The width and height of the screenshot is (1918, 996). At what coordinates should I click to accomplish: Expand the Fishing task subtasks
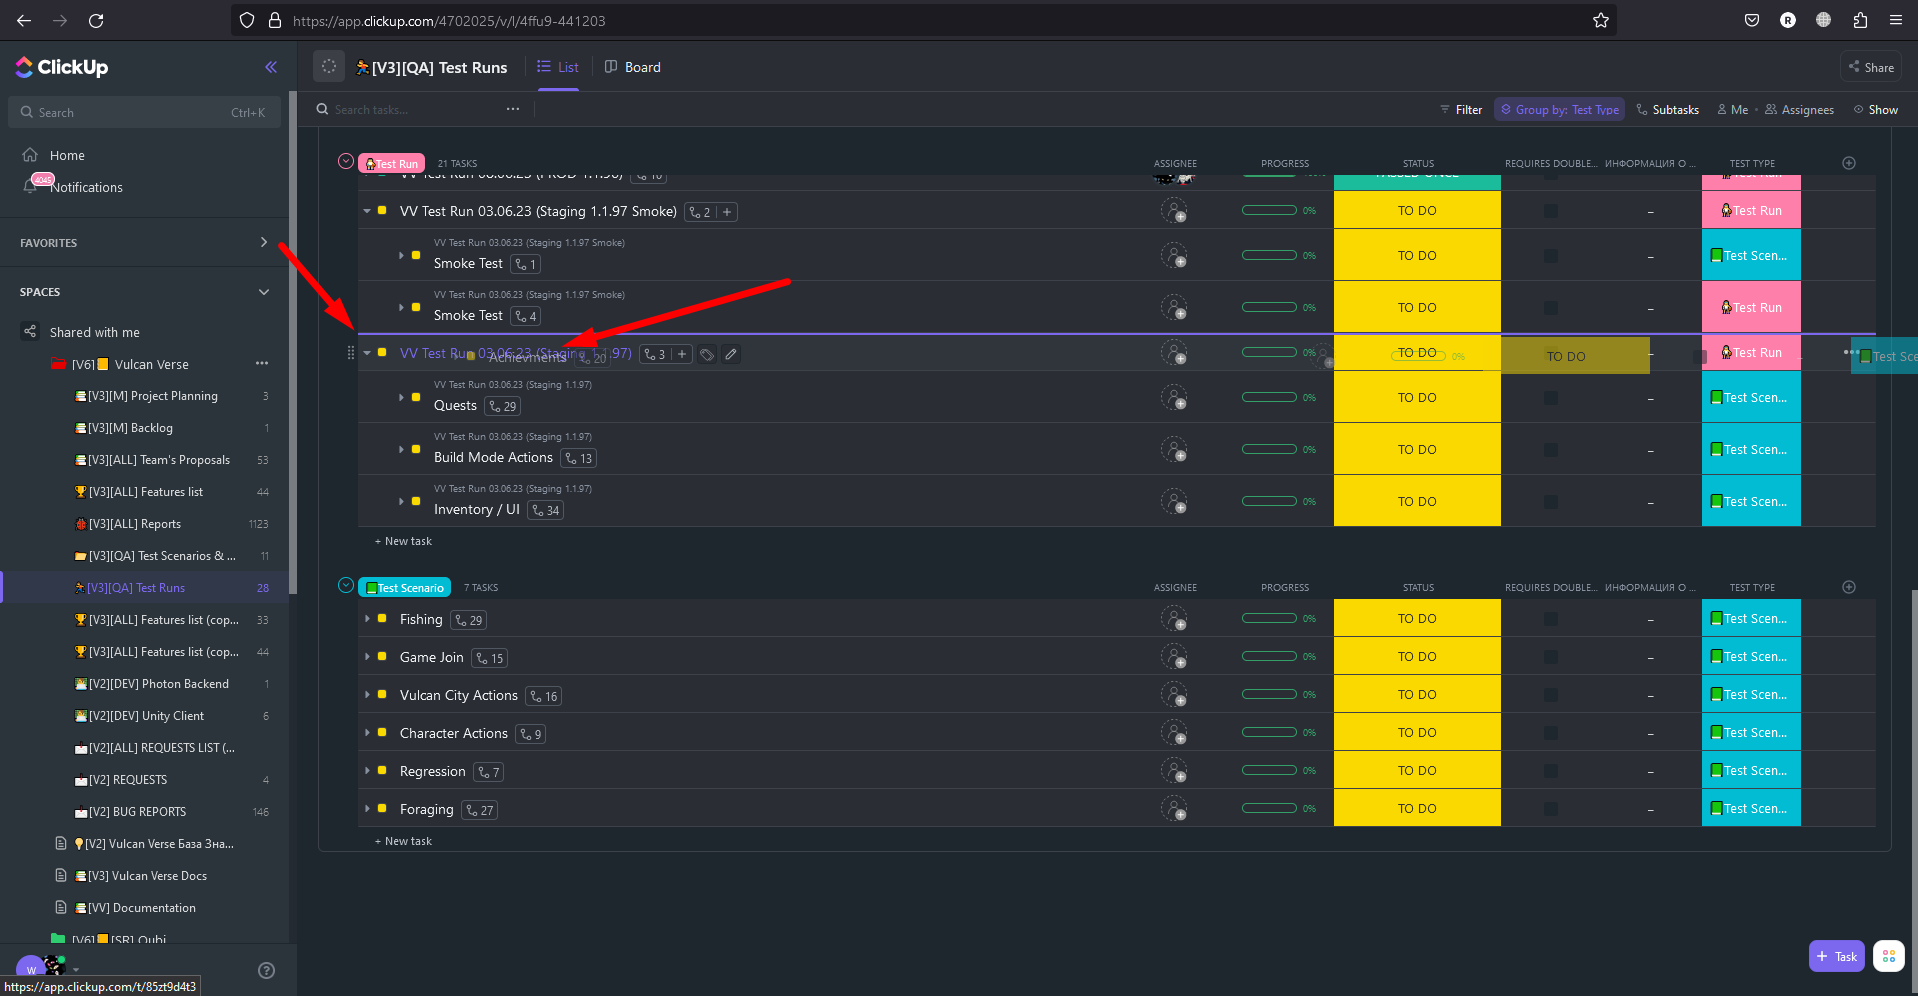point(367,619)
